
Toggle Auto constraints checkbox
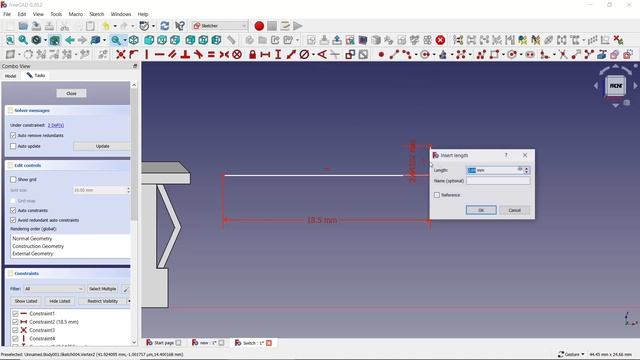click(x=13, y=210)
